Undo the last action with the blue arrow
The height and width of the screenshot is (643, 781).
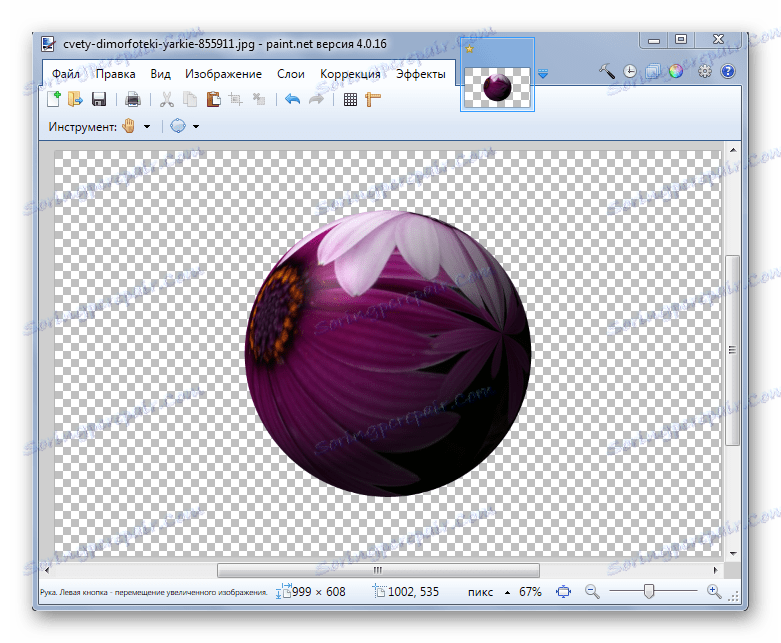(292, 100)
